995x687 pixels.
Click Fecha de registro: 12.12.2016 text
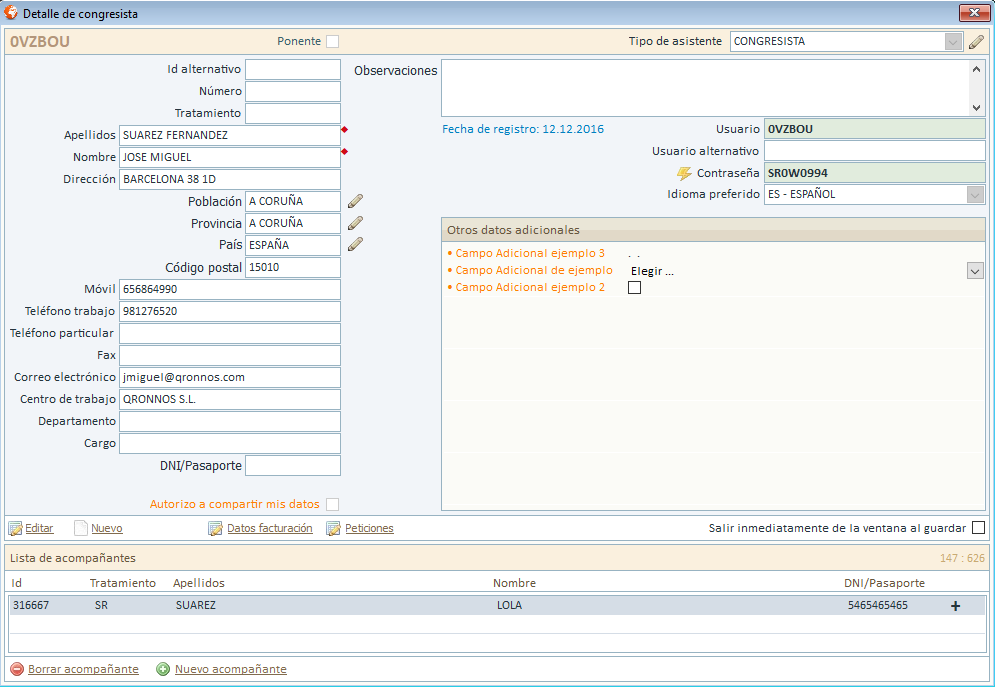pos(523,129)
